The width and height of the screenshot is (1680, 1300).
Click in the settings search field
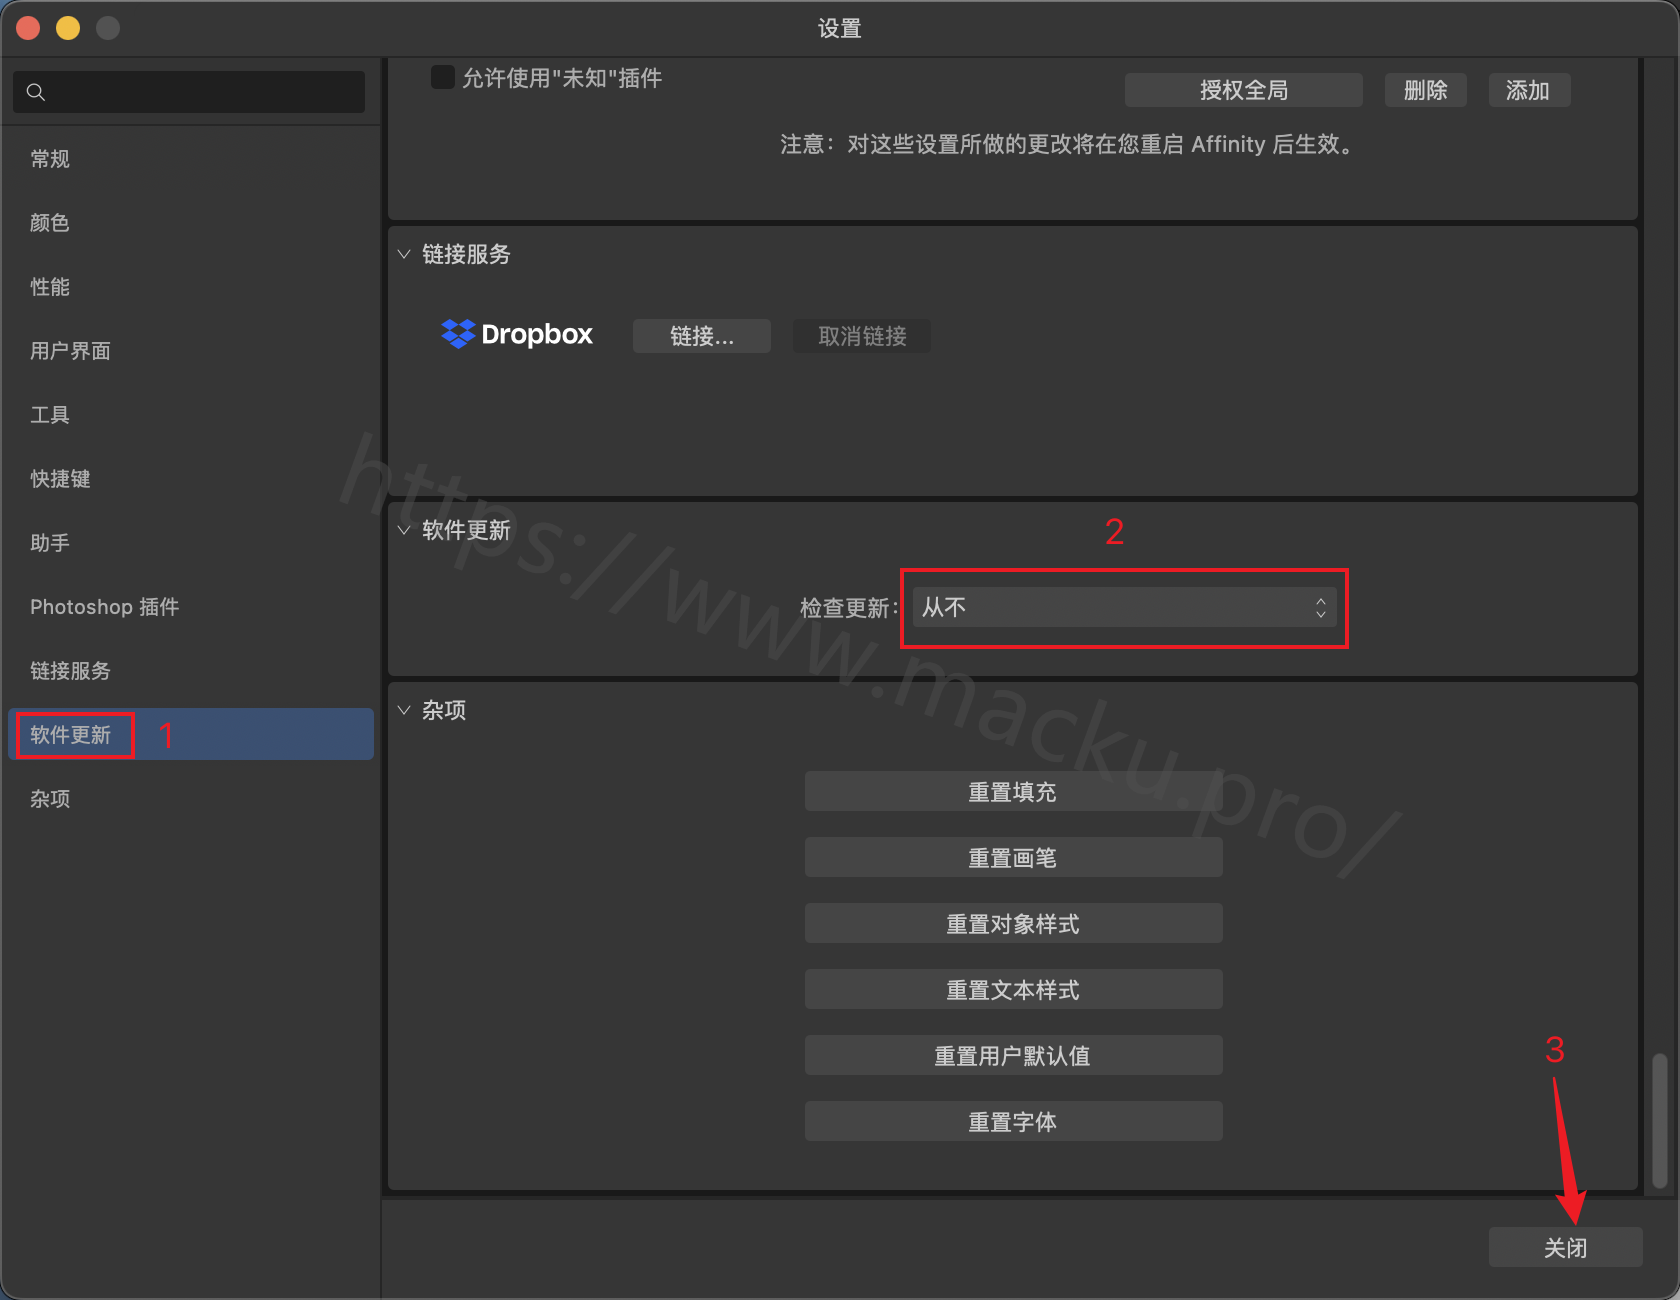(189, 92)
